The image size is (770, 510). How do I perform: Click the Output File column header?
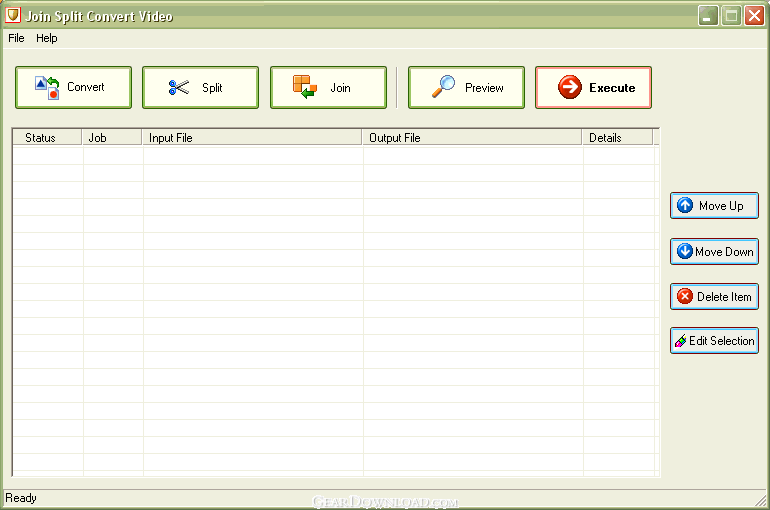click(x=472, y=137)
